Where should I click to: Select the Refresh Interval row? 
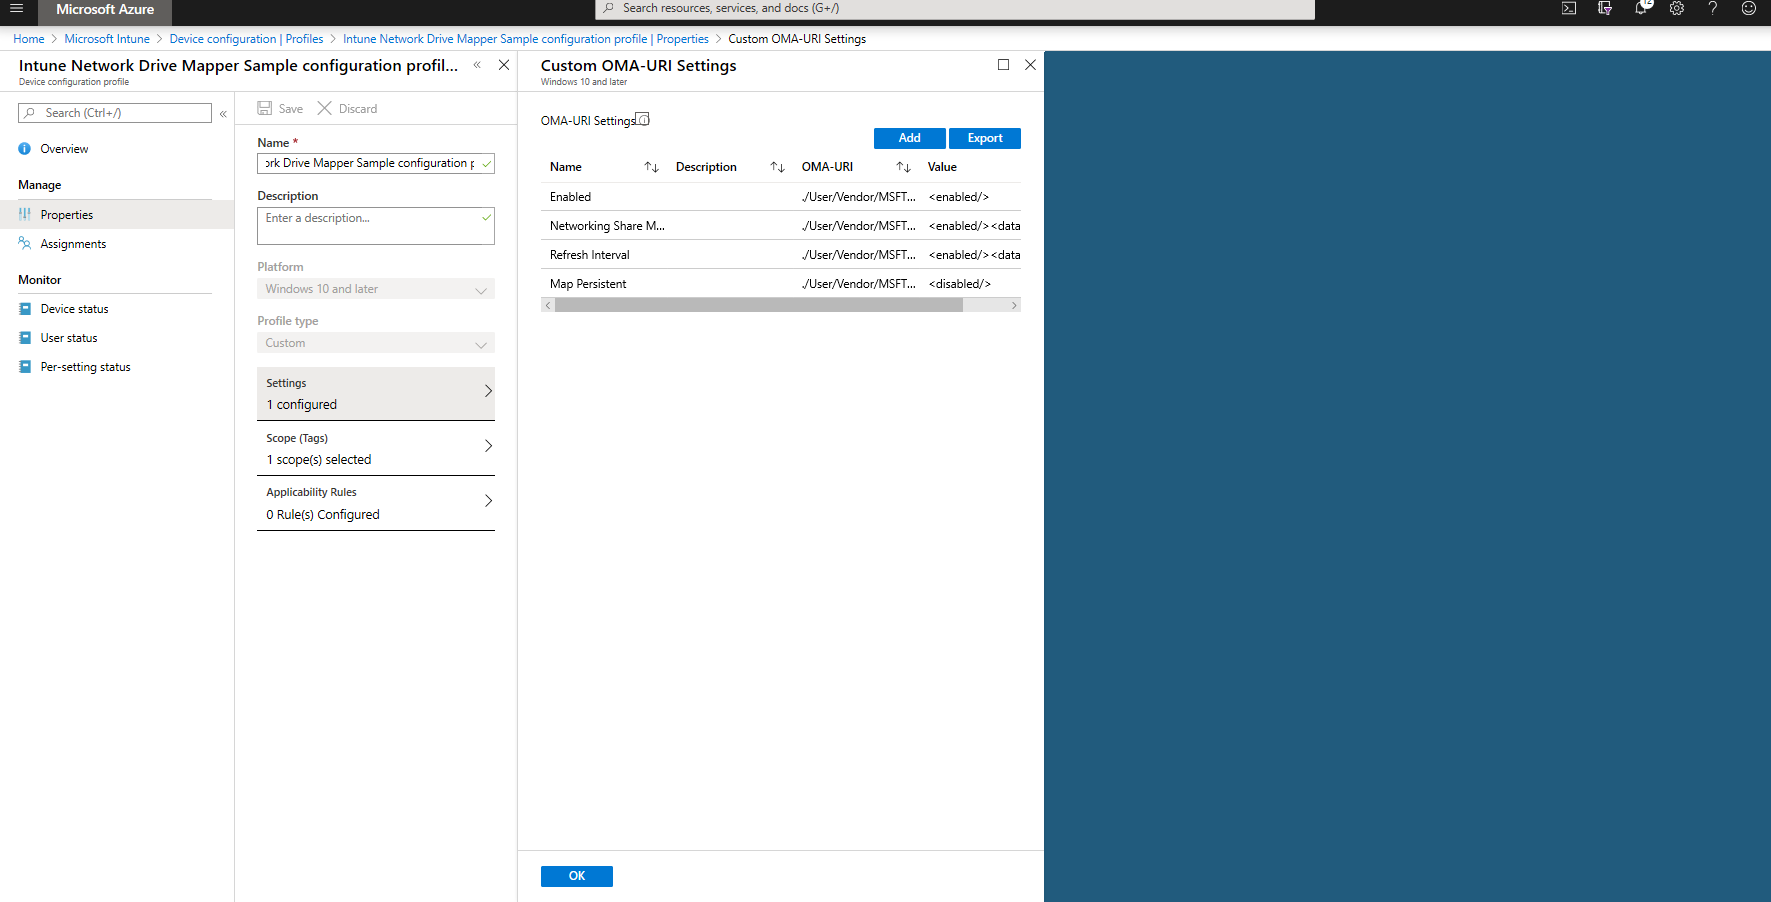click(781, 255)
